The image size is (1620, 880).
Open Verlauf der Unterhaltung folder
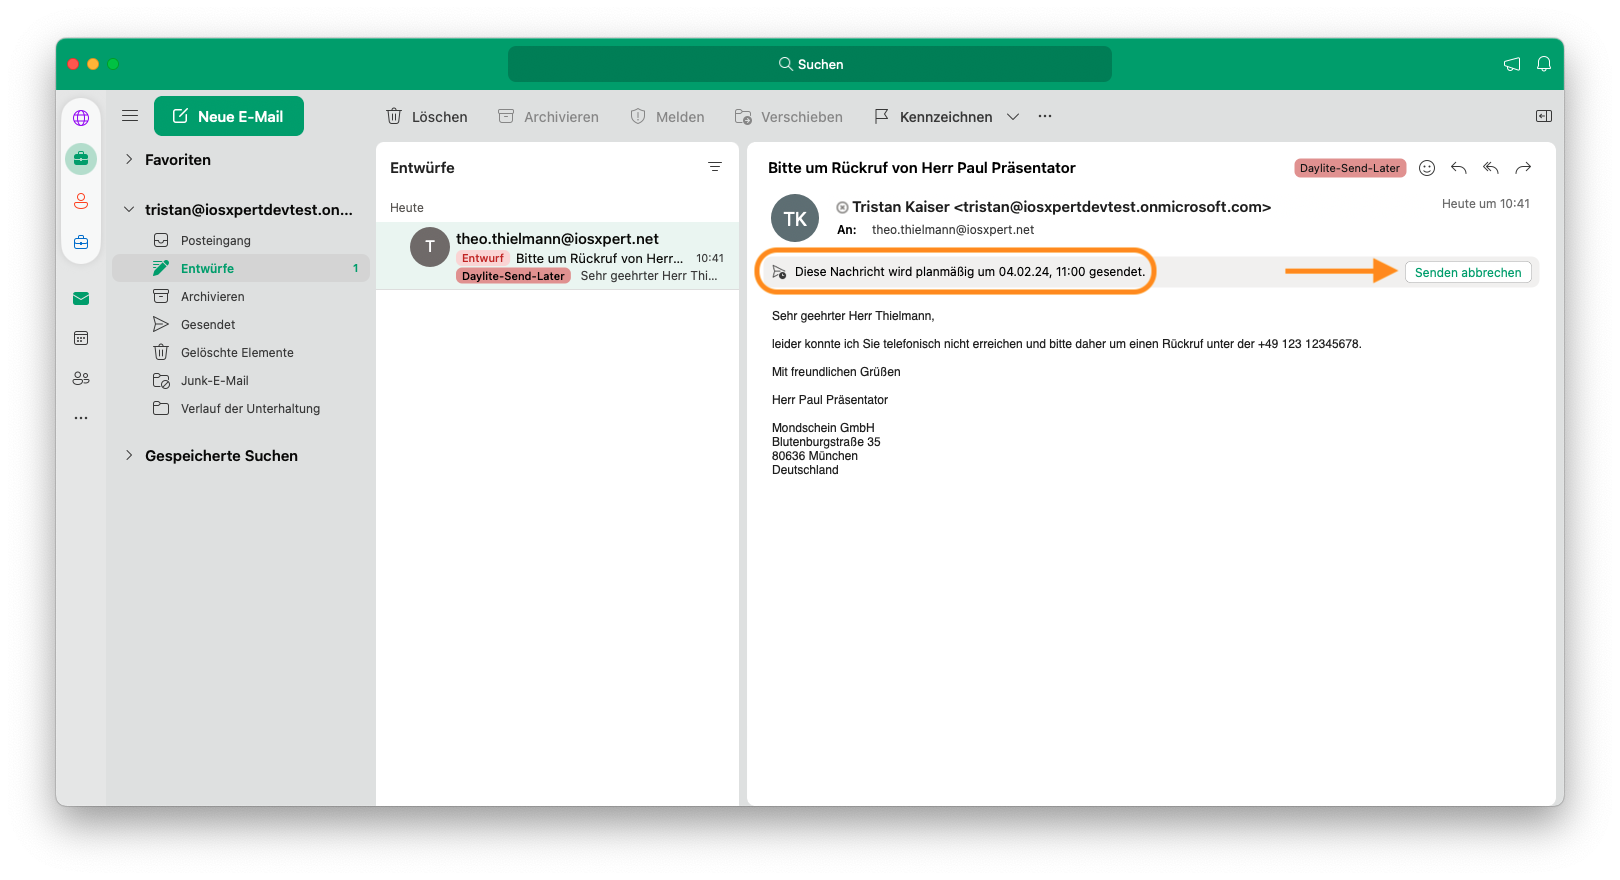pos(241,408)
